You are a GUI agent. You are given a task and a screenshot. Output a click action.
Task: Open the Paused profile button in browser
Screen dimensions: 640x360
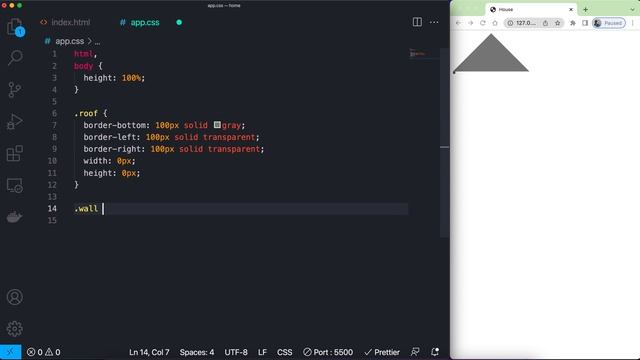point(609,23)
